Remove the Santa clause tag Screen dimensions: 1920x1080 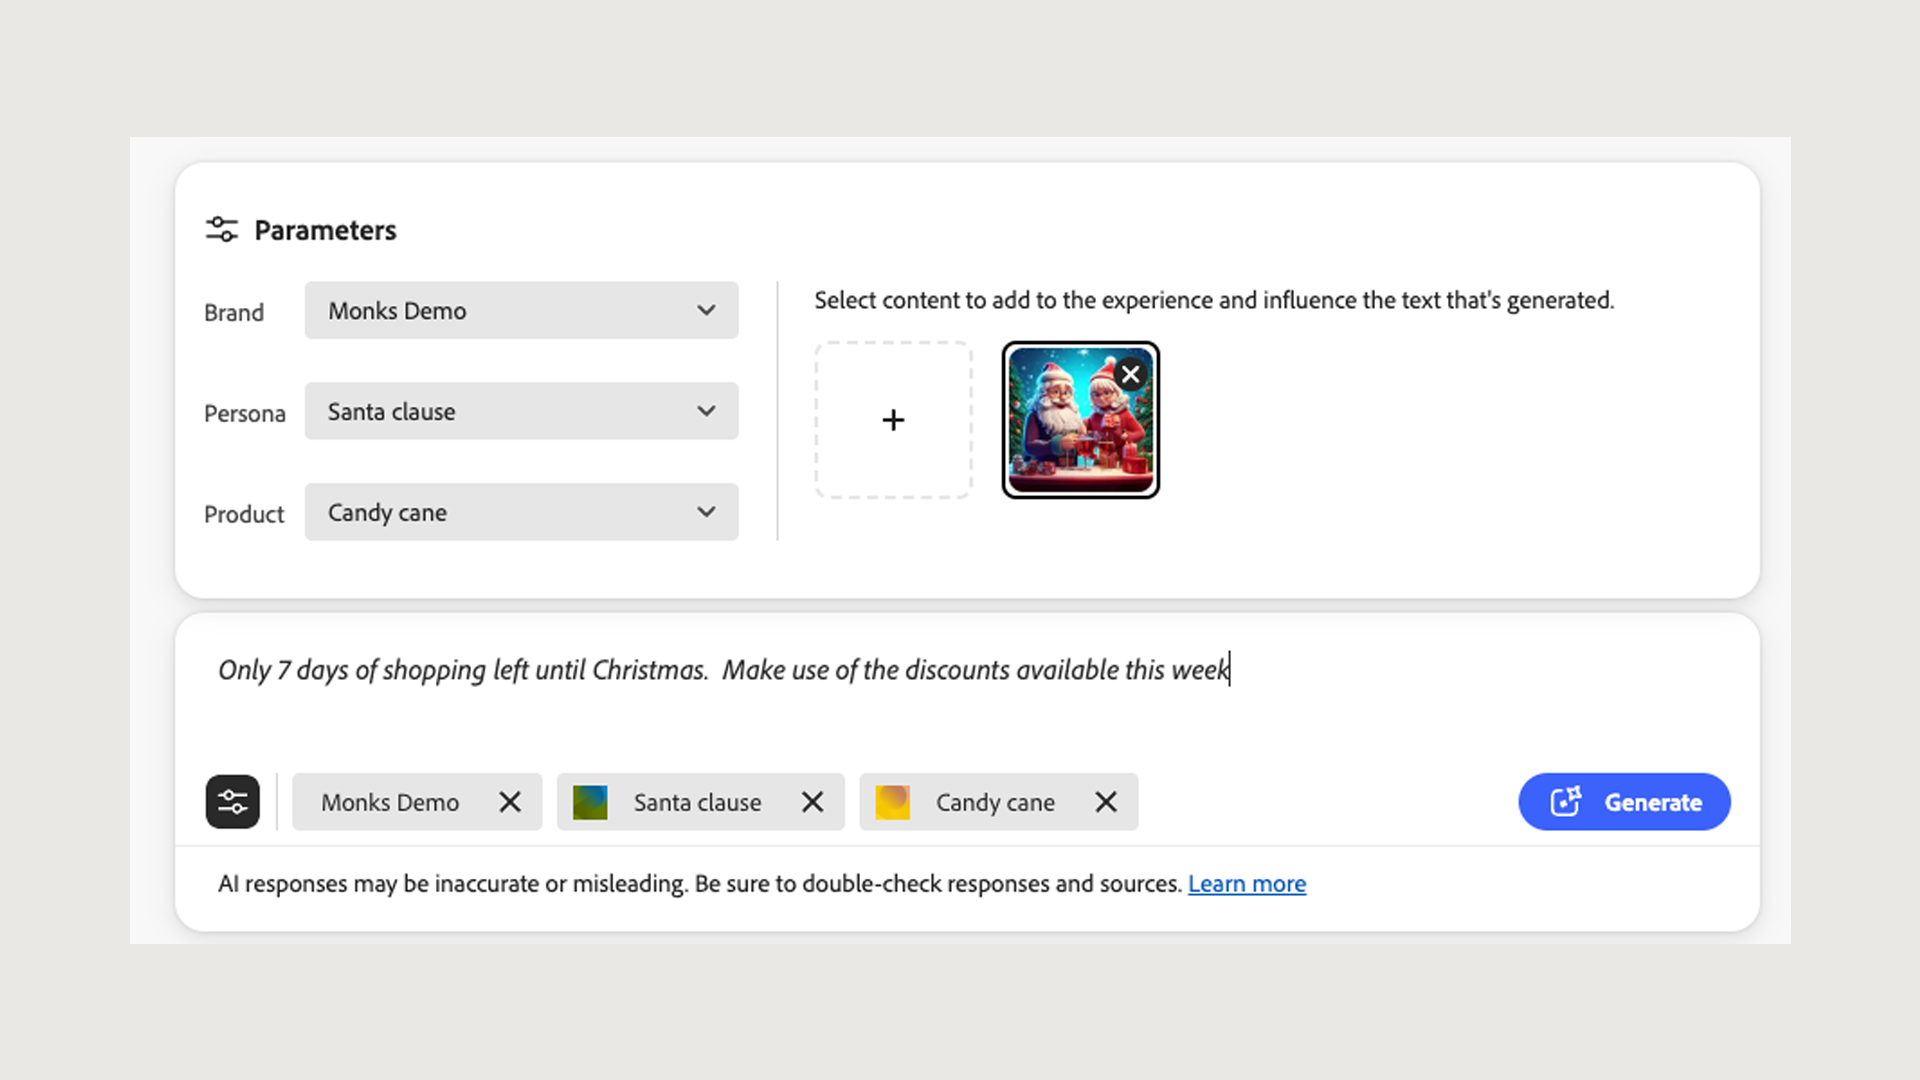pos(813,802)
